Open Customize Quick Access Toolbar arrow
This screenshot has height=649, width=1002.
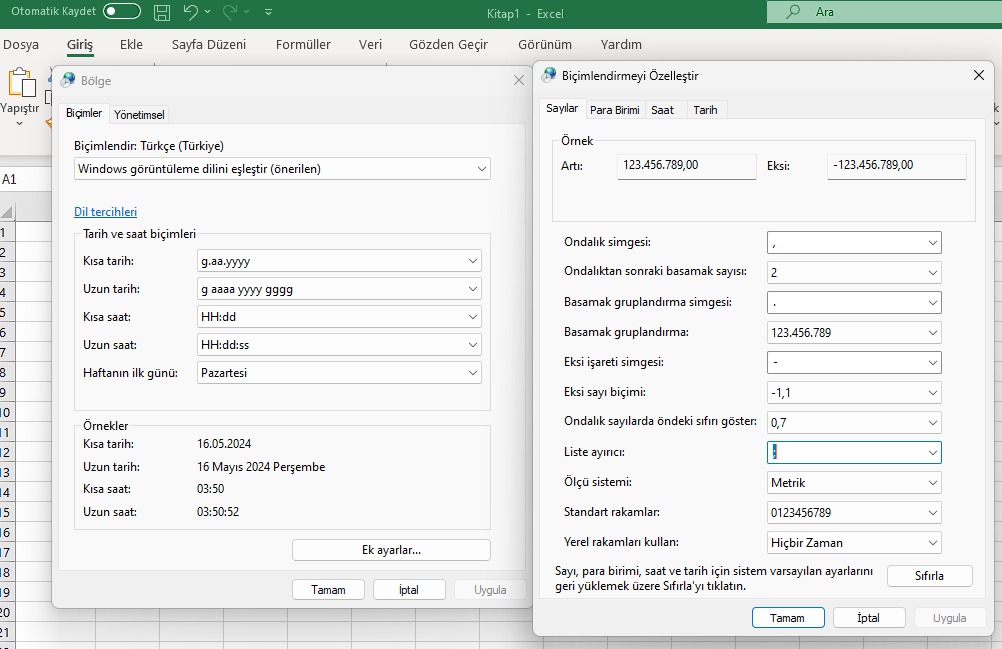point(268,13)
